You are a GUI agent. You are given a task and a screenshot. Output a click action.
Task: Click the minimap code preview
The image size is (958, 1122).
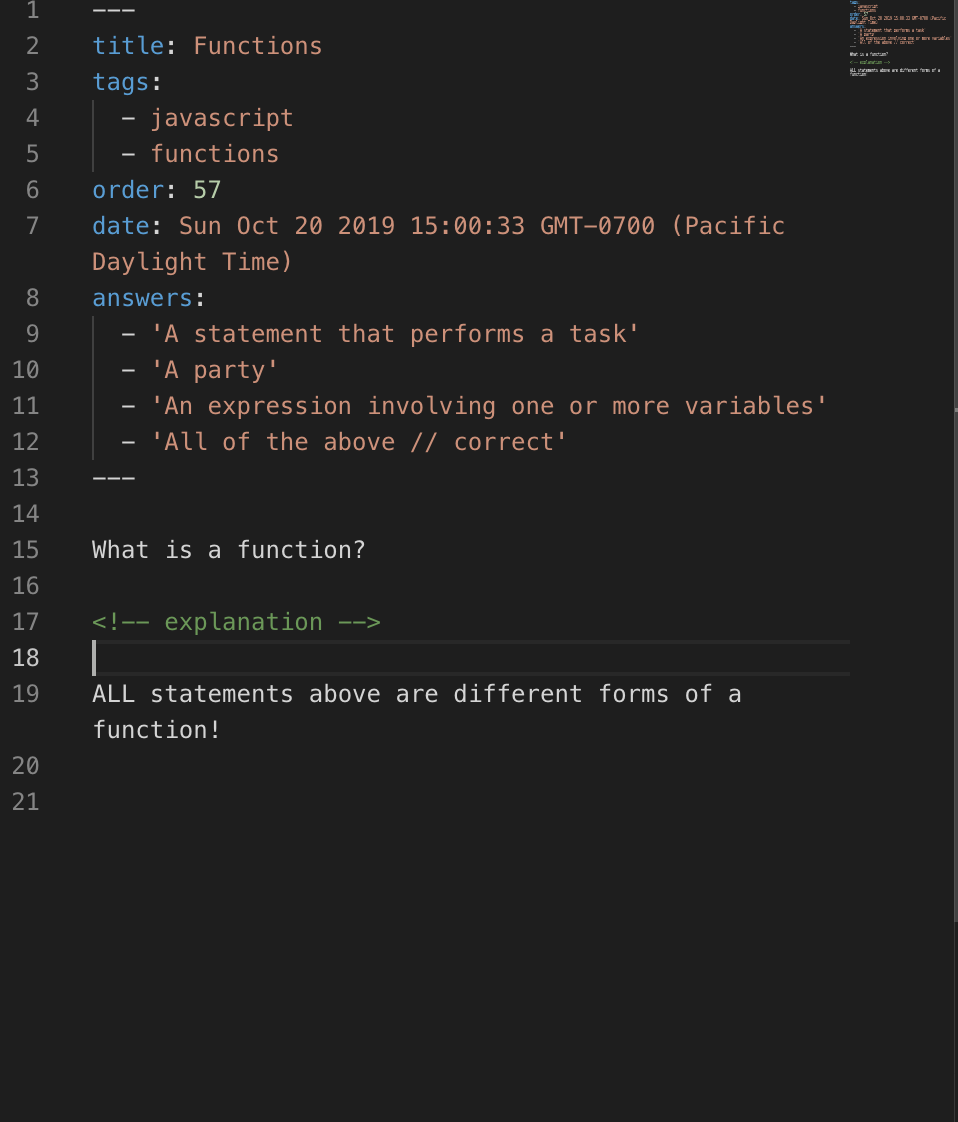click(896, 40)
